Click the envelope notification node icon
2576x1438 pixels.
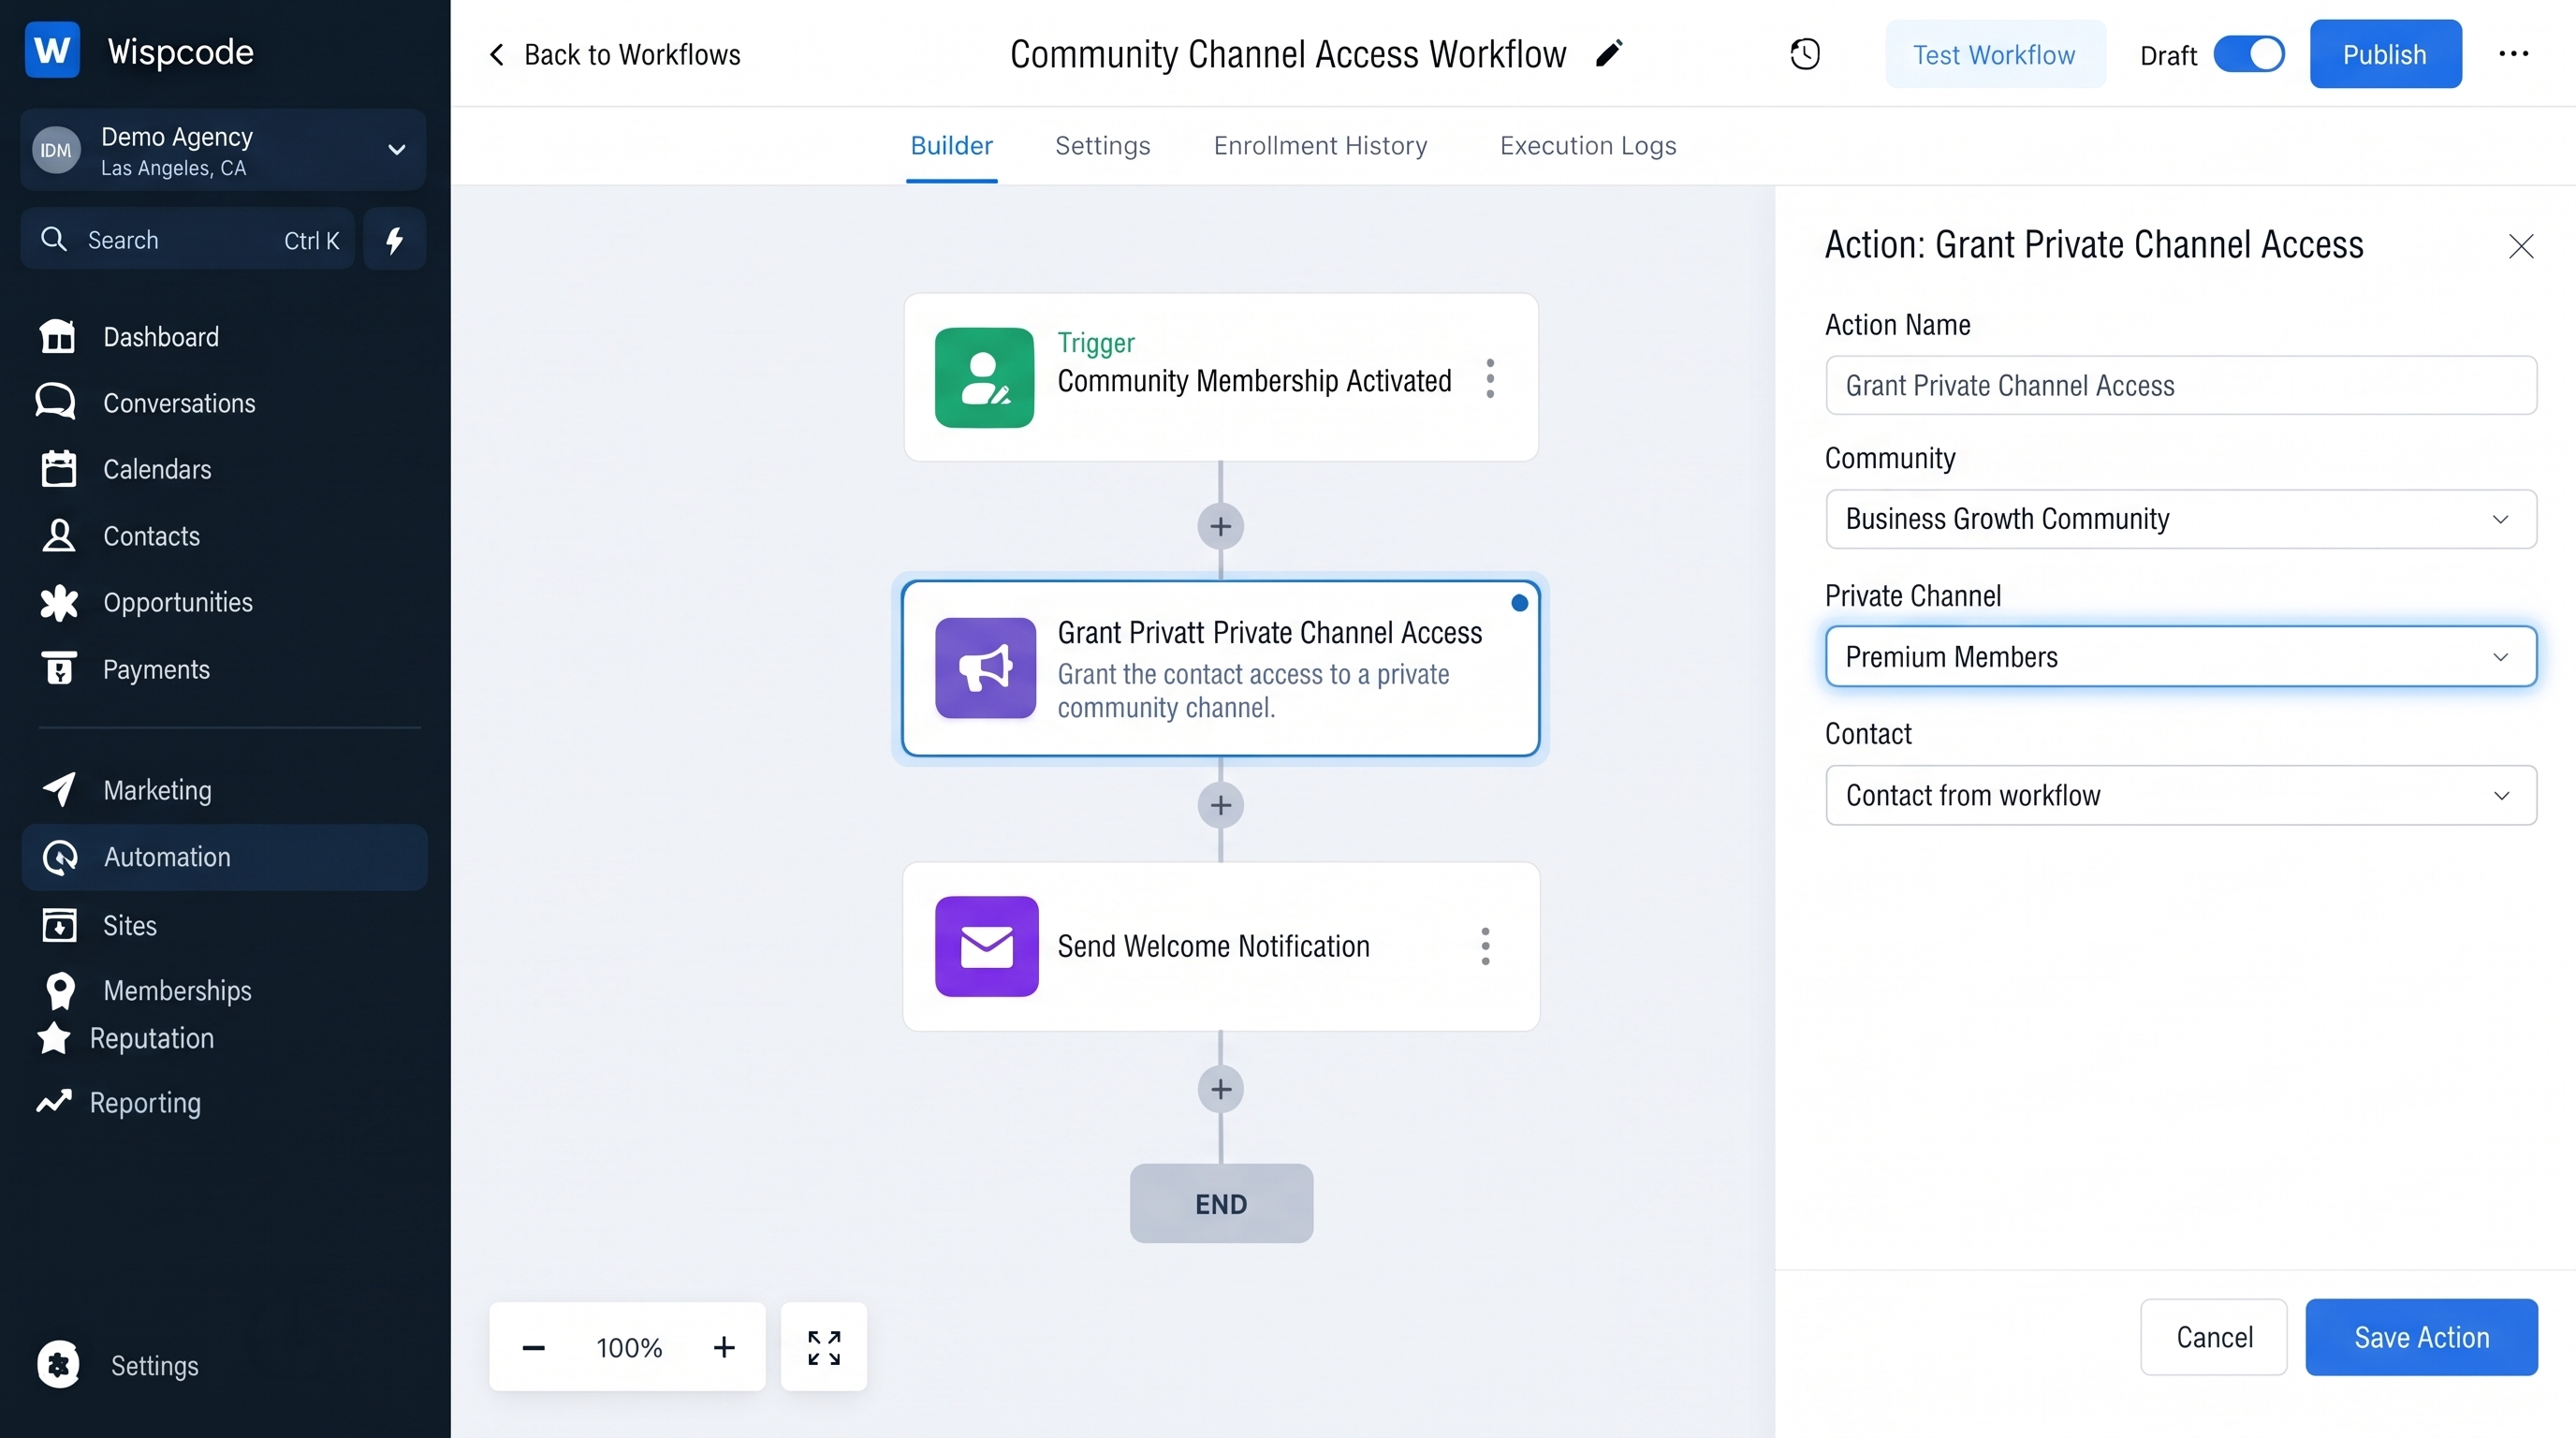[x=986, y=946]
